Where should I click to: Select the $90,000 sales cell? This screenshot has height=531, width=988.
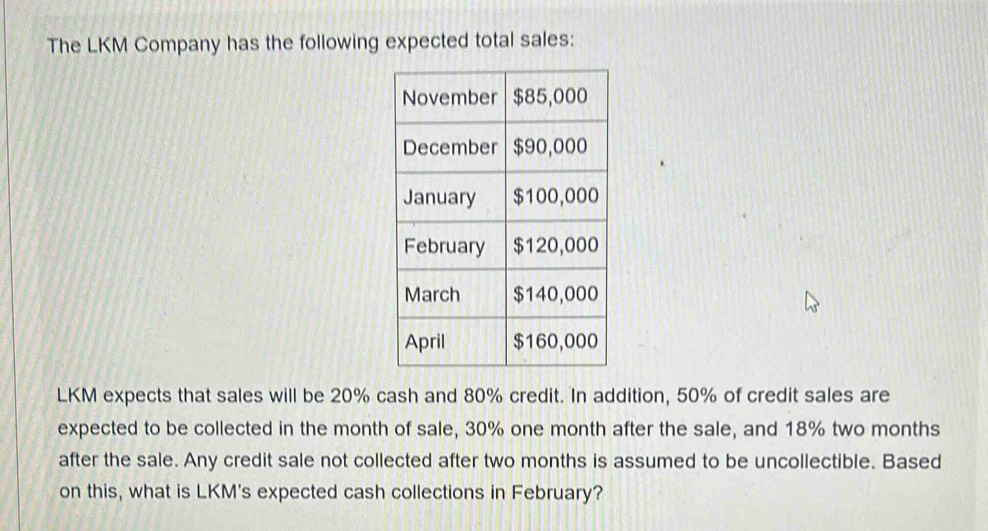(549, 146)
